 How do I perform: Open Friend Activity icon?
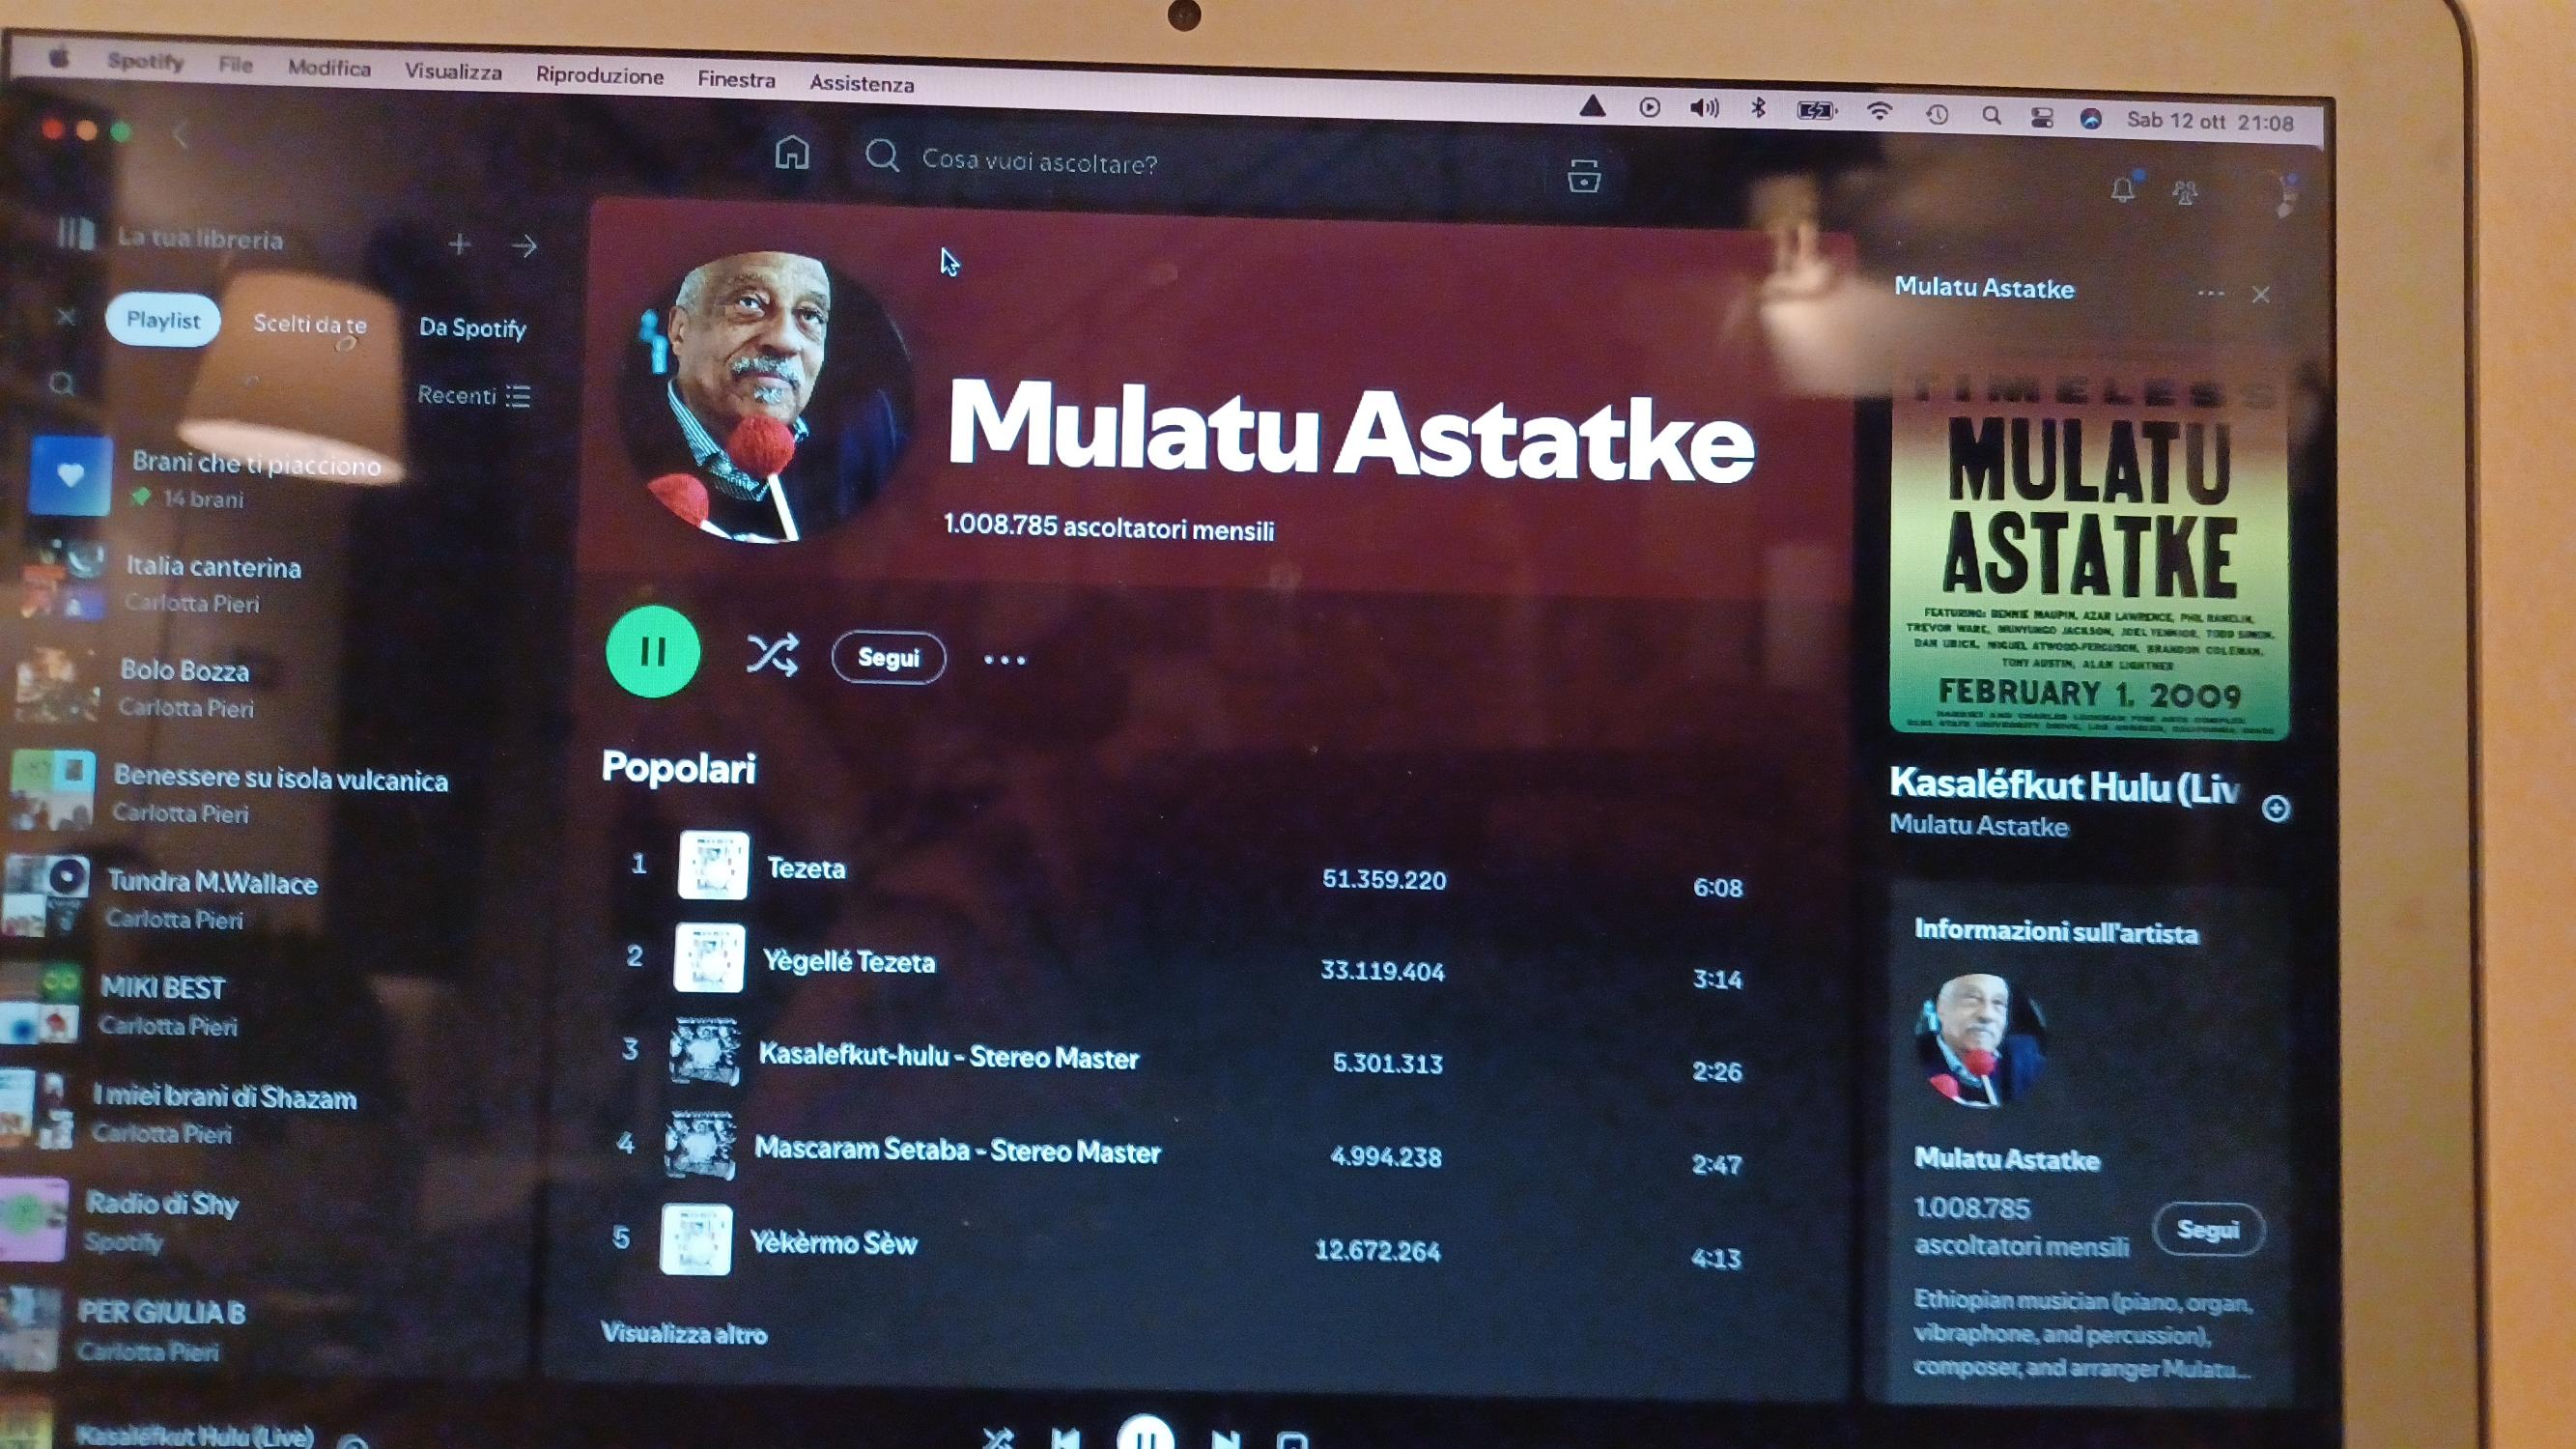click(x=2185, y=192)
